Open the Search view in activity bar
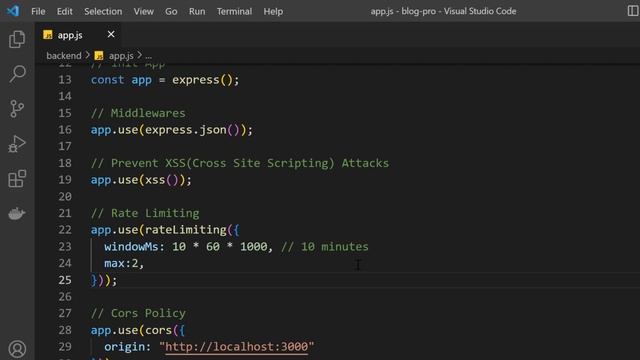 coord(17,74)
